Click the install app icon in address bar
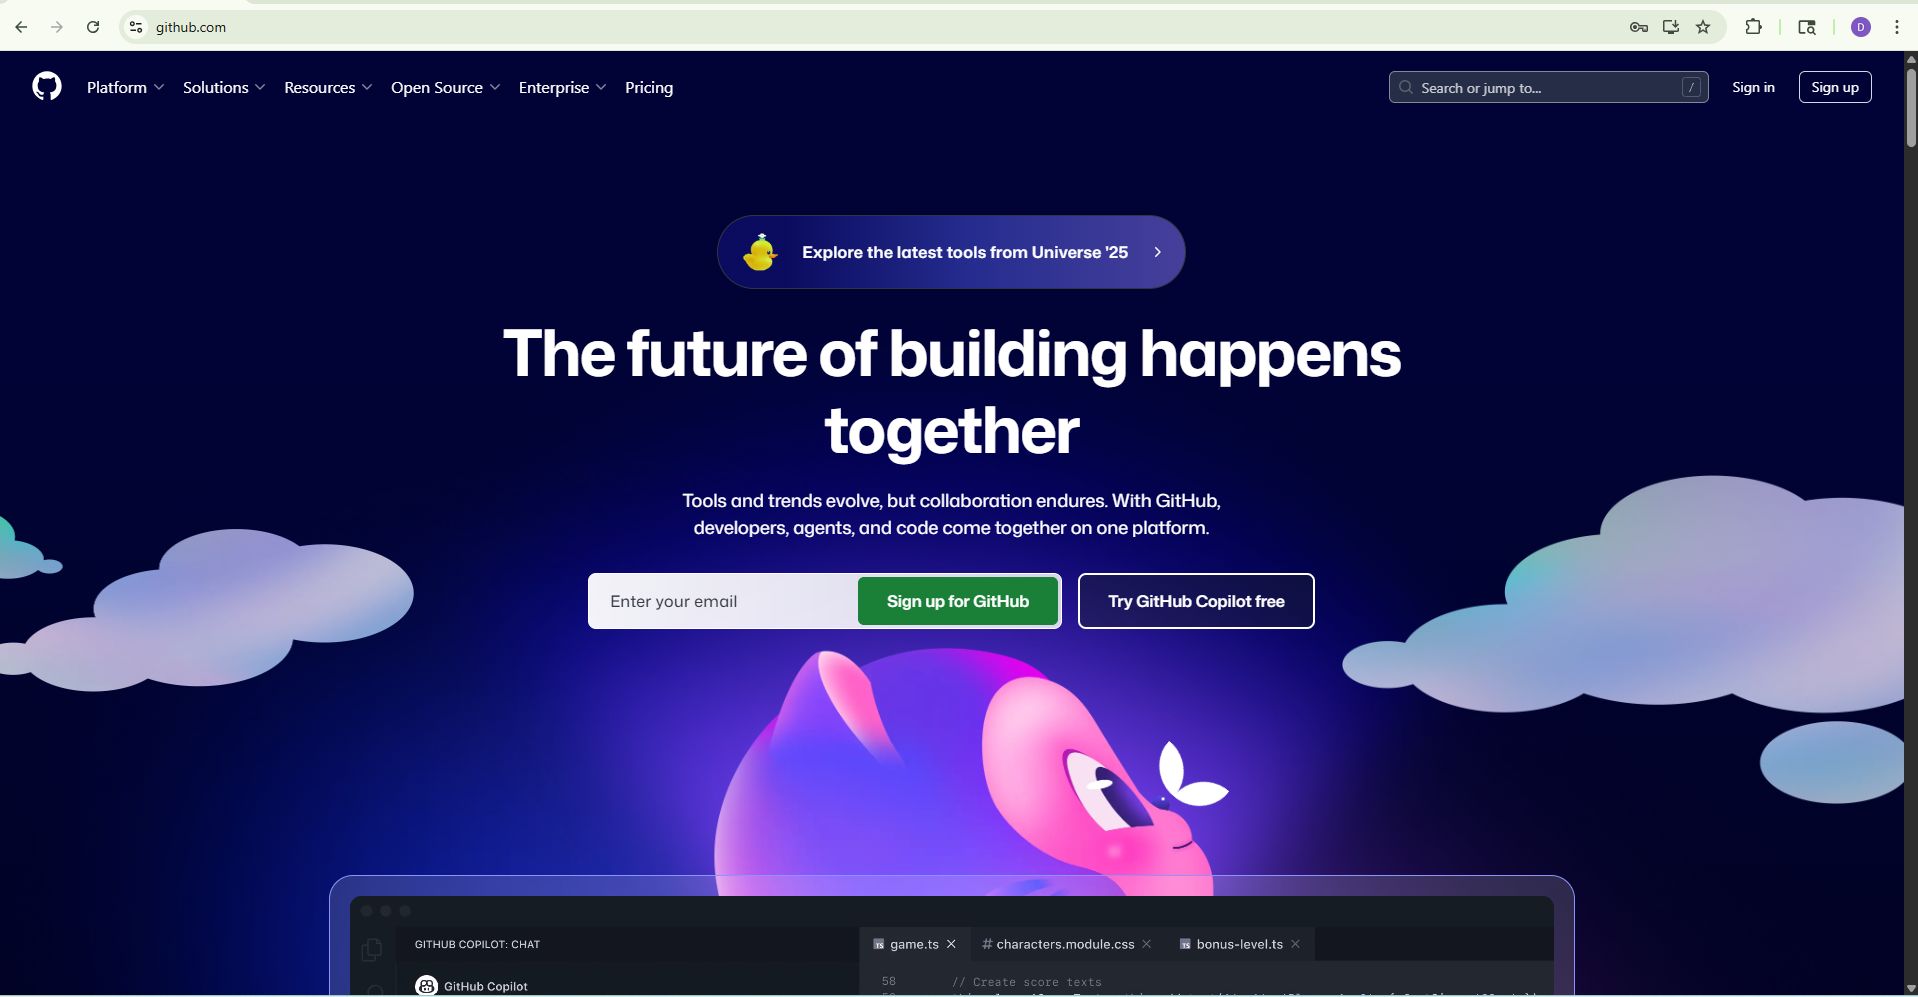 click(1671, 27)
